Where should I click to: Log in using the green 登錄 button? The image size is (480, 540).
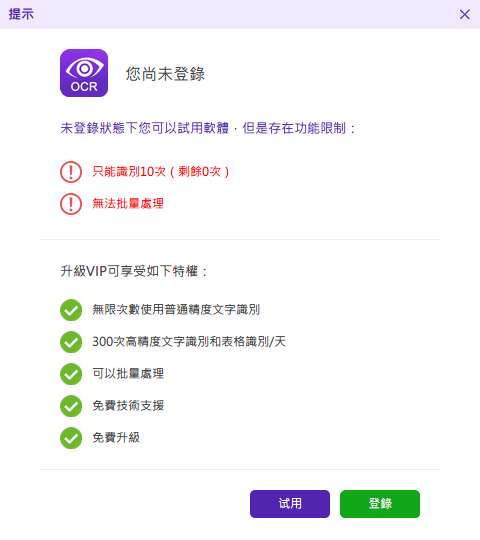380,504
